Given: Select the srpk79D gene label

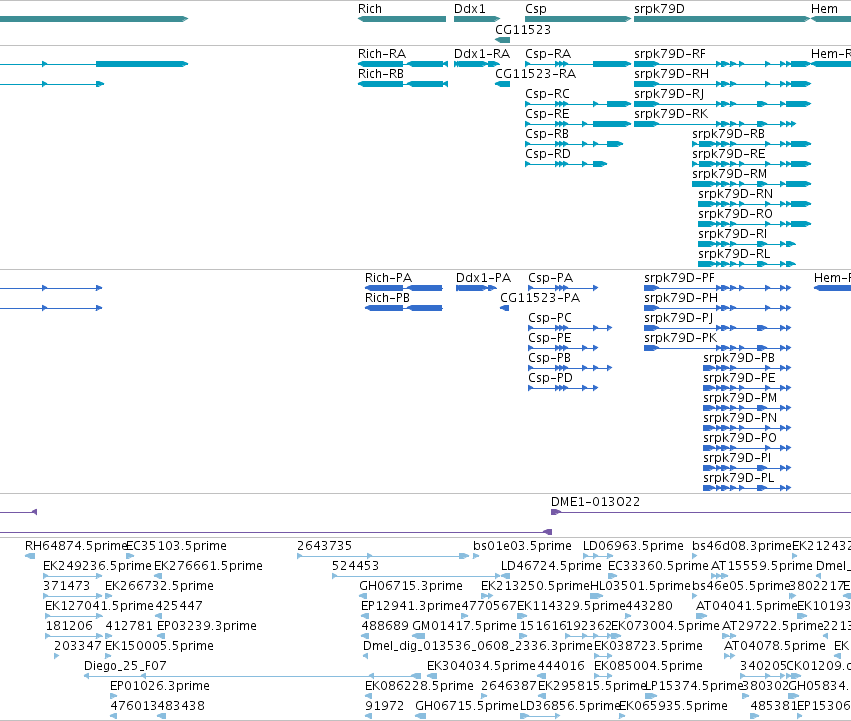Looking at the screenshot, I should click(659, 9).
